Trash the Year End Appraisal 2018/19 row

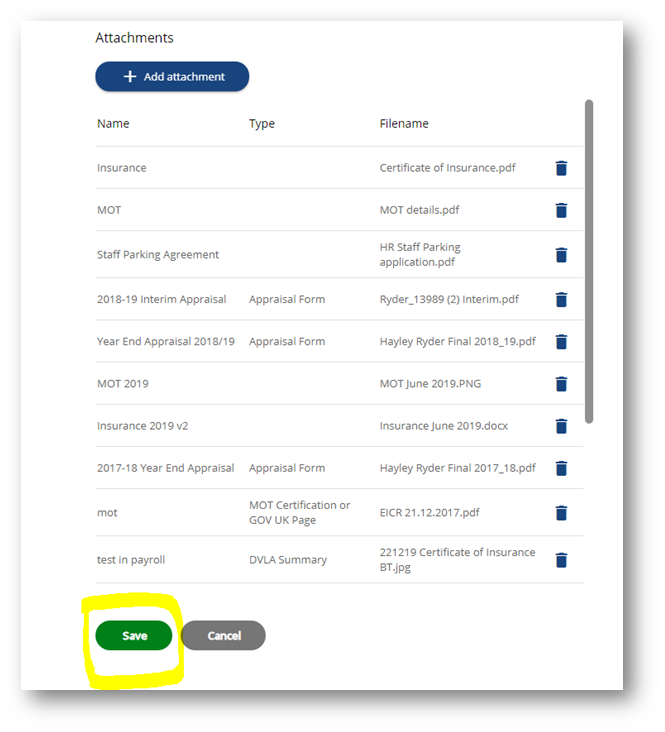tap(561, 342)
